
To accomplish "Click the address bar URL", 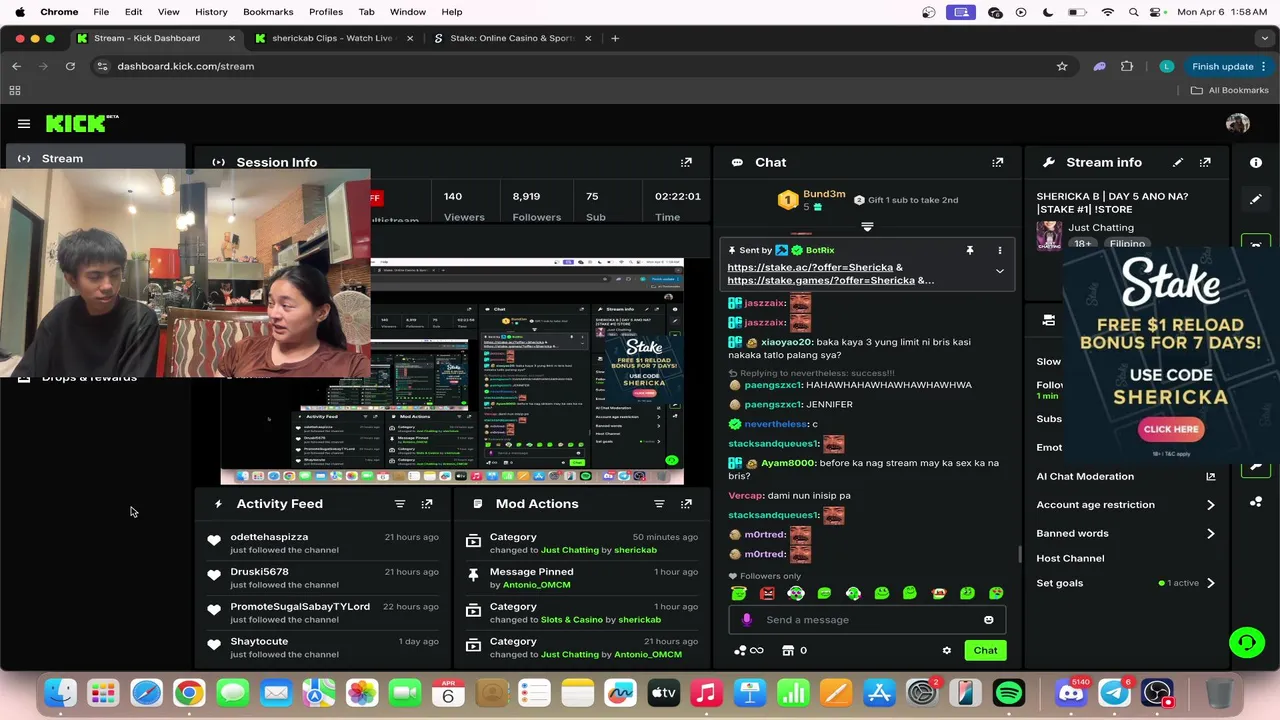I will (x=185, y=66).
